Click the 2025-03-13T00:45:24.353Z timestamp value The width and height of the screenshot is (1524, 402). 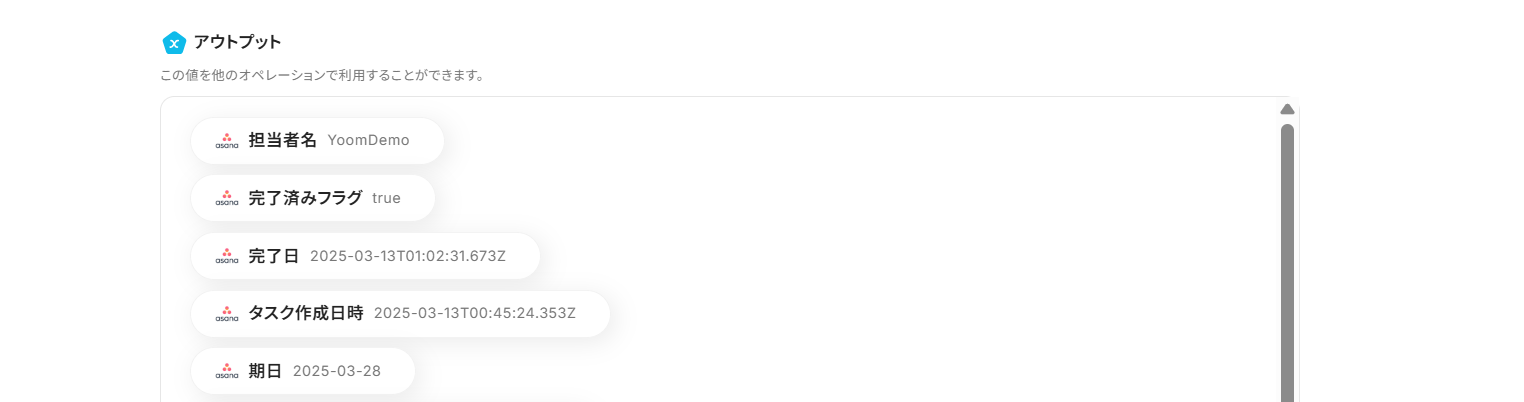(x=474, y=314)
